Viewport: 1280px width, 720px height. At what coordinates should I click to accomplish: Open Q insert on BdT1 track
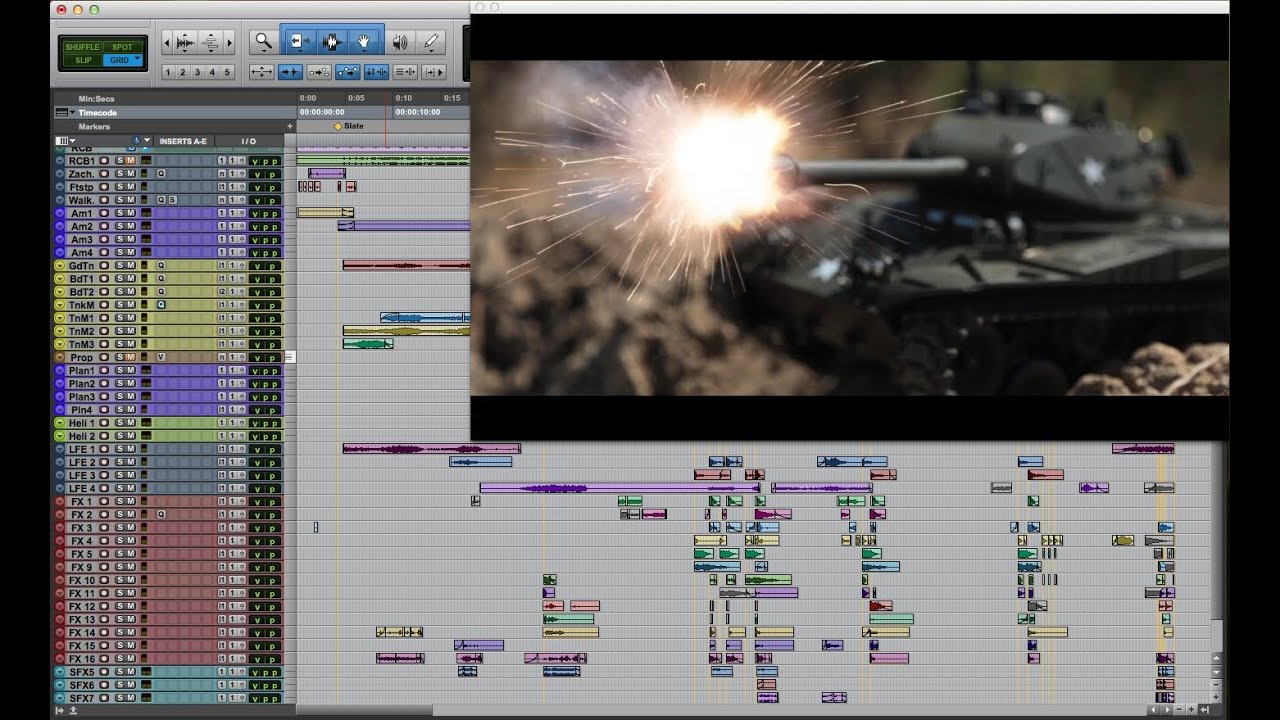pyautogui.click(x=161, y=279)
